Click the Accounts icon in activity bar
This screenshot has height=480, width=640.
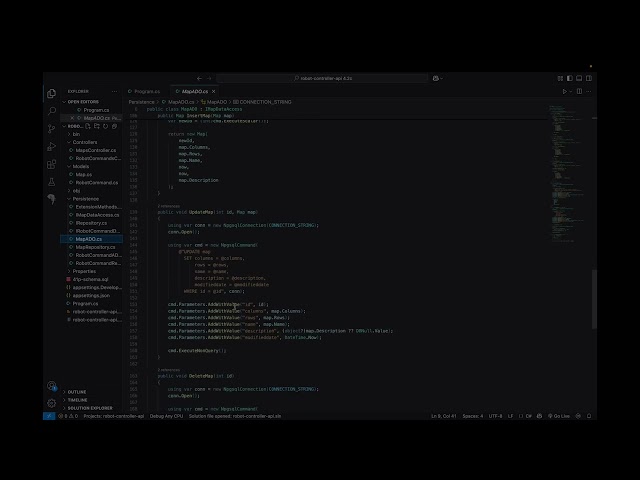(52, 386)
